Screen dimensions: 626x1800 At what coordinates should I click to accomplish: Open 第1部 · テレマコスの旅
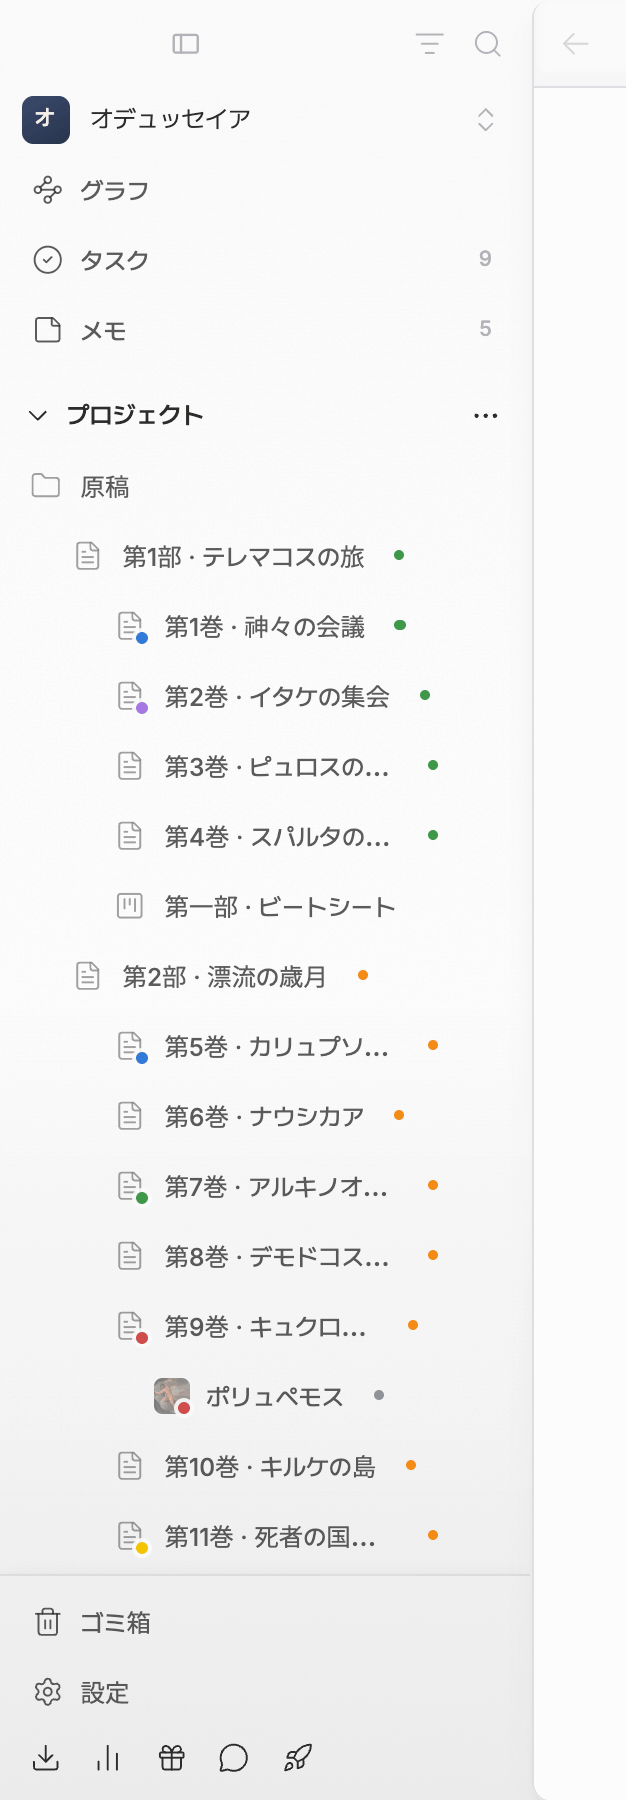(243, 557)
